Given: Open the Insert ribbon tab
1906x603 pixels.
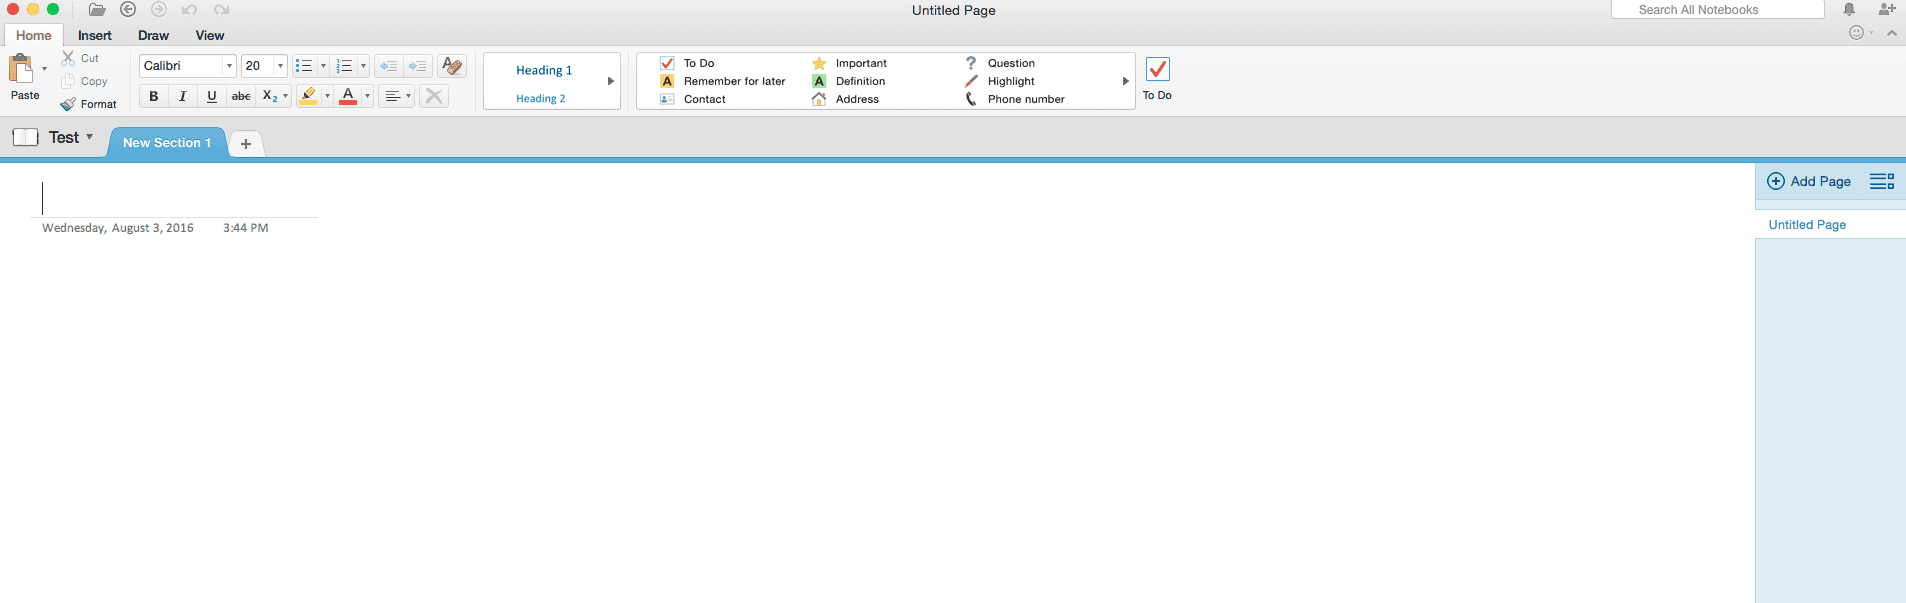Looking at the screenshot, I should click(x=95, y=35).
